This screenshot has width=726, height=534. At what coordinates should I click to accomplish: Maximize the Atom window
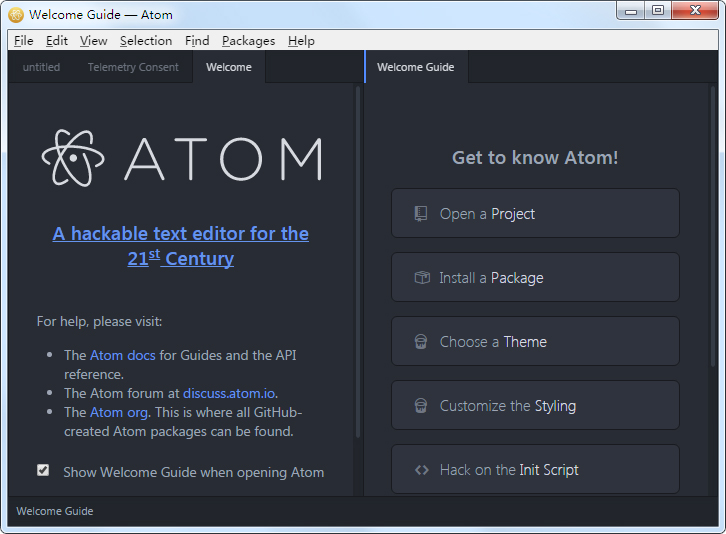point(657,11)
